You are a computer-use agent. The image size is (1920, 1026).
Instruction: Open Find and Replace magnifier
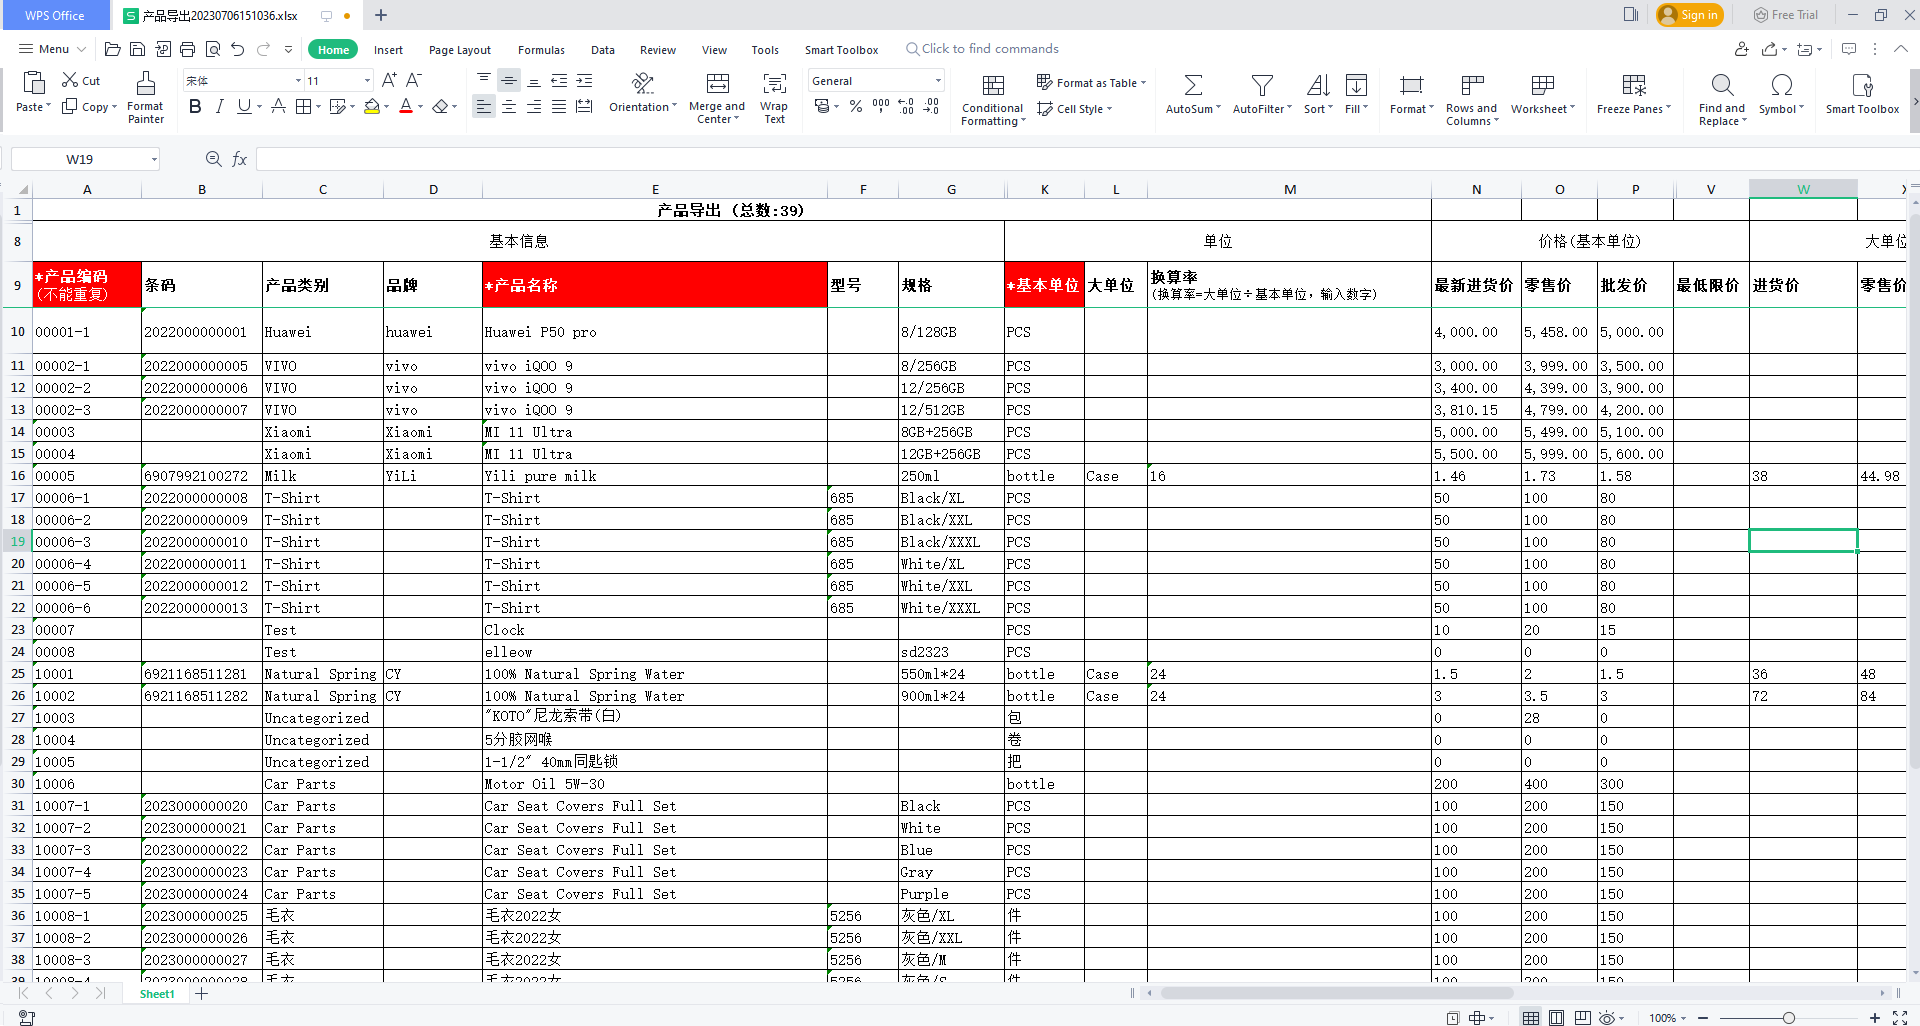click(x=1721, y=85)
